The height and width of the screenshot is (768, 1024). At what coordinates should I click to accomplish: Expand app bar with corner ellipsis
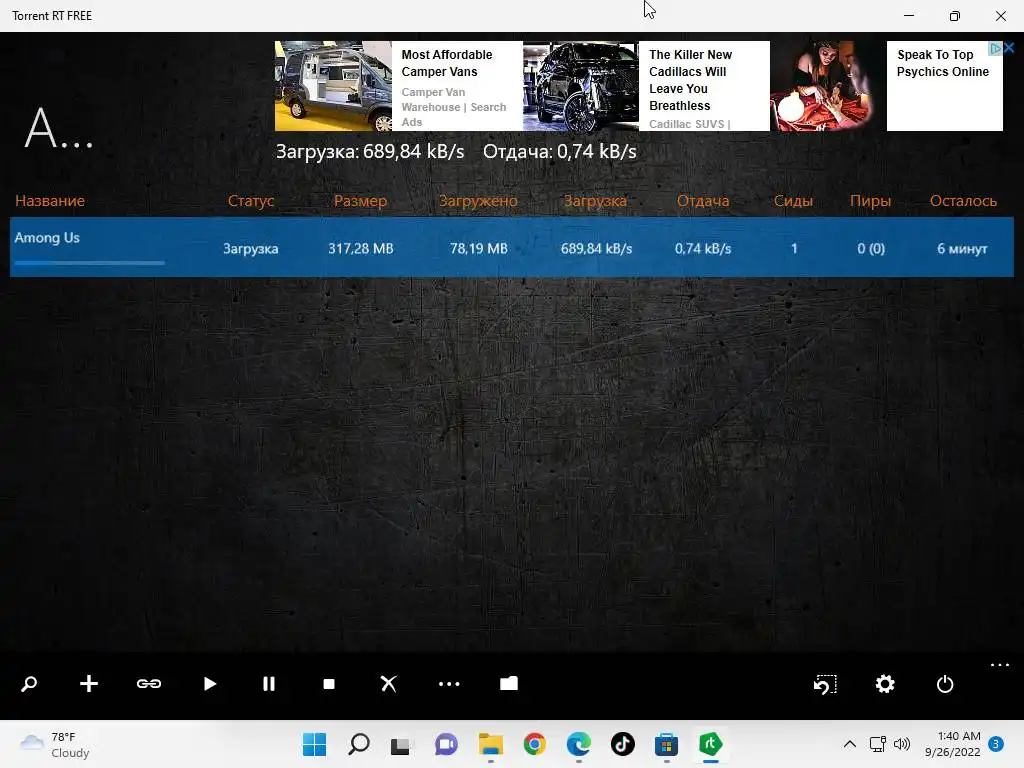pos(1000,665)
